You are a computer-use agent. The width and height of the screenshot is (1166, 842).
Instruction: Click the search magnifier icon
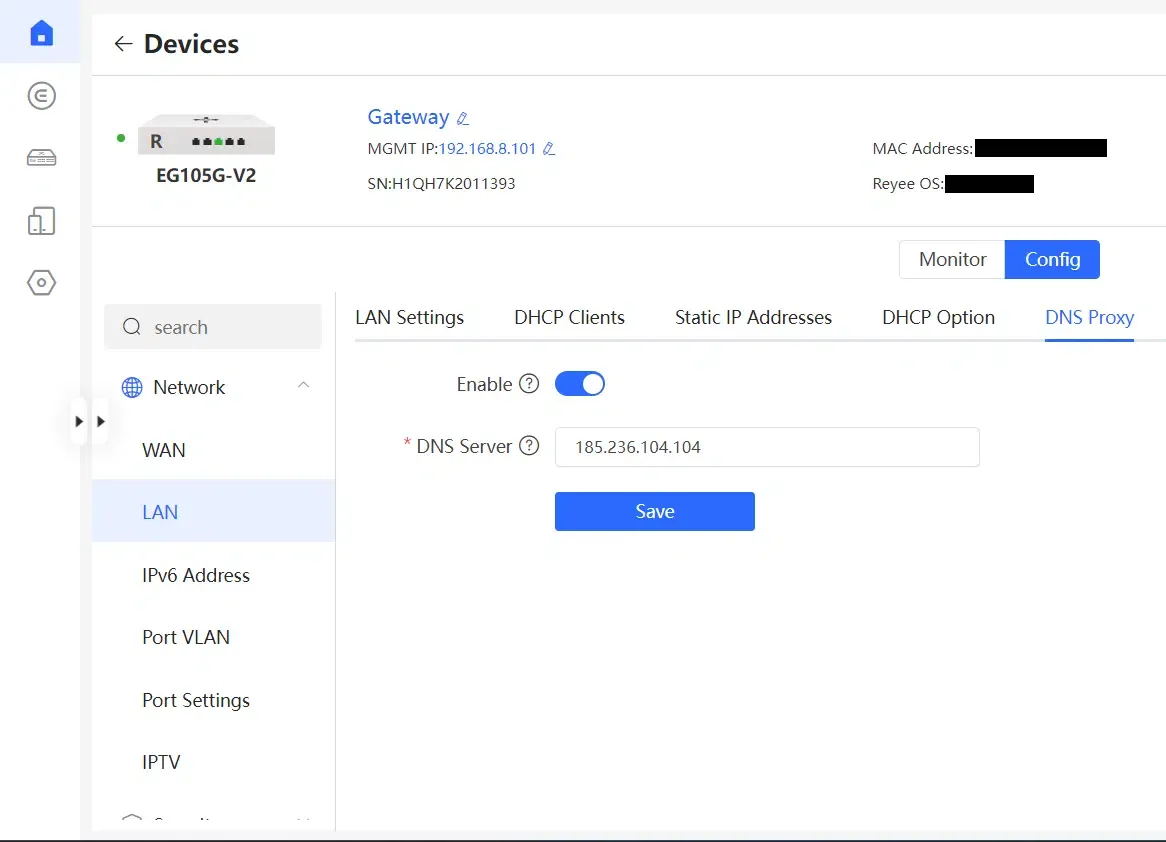(132, 327)
